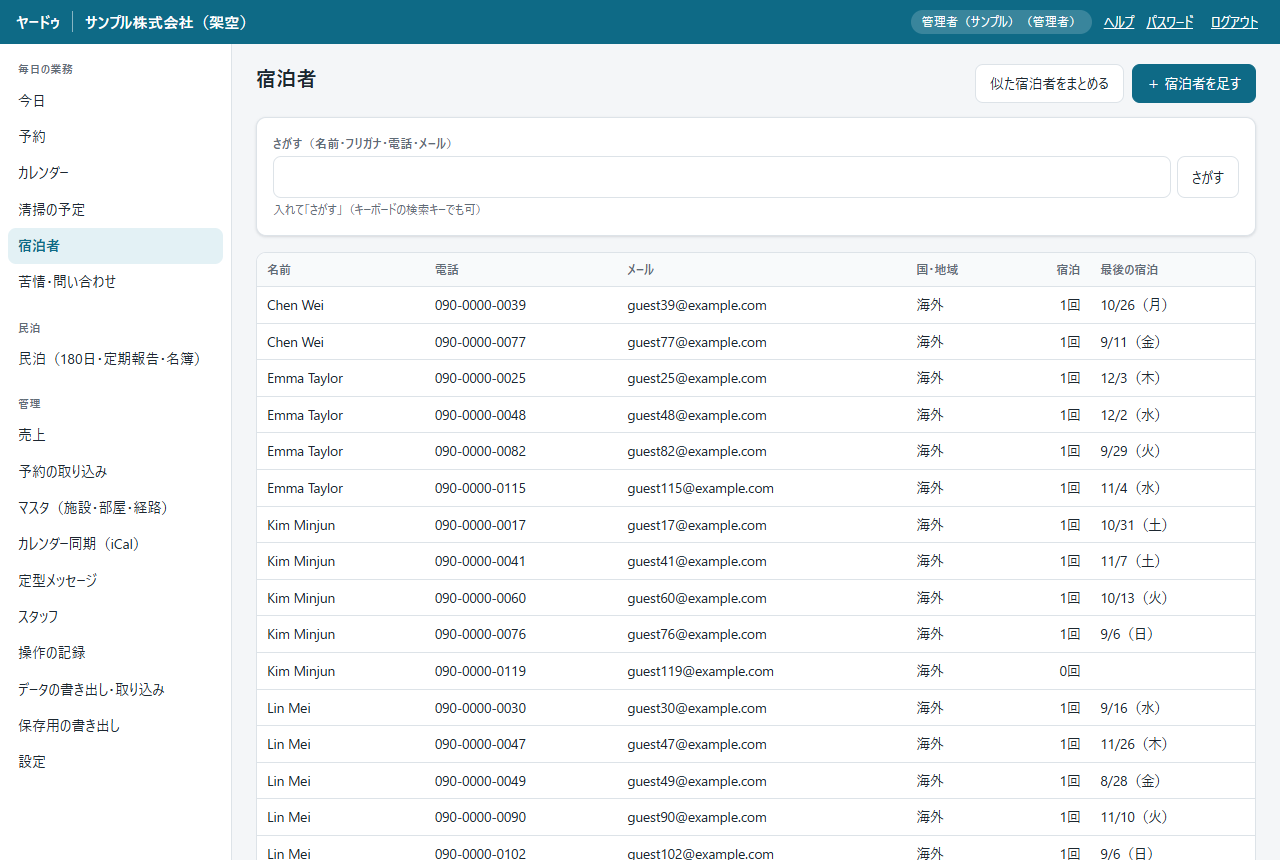1280x860 pixels.
Task: Click the さがす search button
Action: pyautogui.click(x=1208, y=177)
